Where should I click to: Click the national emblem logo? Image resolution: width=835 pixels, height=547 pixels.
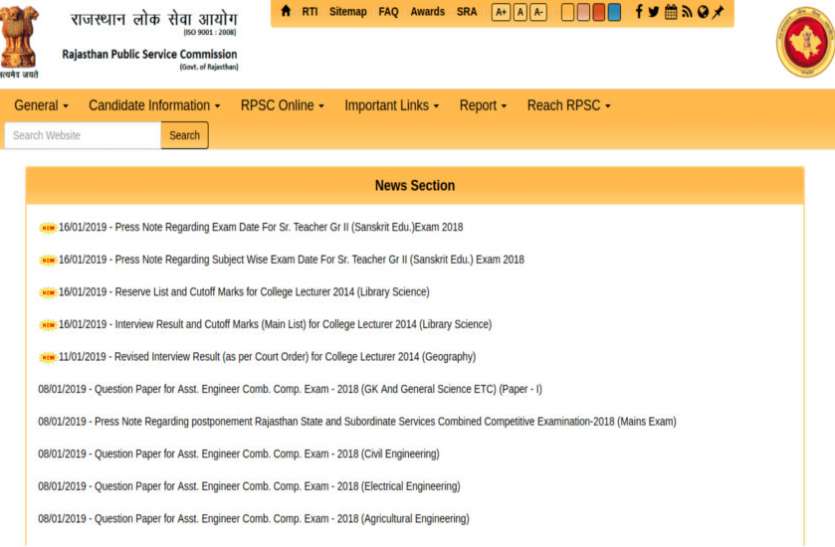pyautogui.click(x=19, y=40)
